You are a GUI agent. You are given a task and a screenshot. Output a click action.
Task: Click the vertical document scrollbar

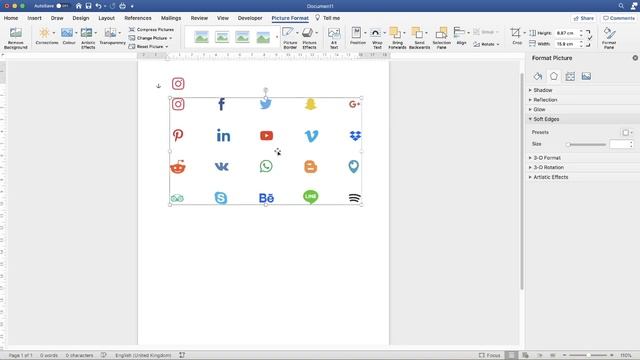522,182
